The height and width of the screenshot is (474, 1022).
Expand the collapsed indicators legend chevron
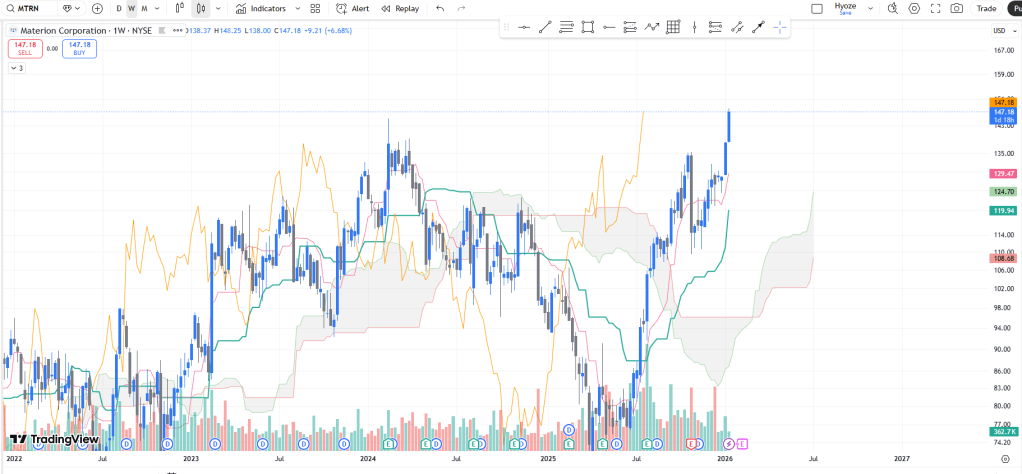pos(18,68)
